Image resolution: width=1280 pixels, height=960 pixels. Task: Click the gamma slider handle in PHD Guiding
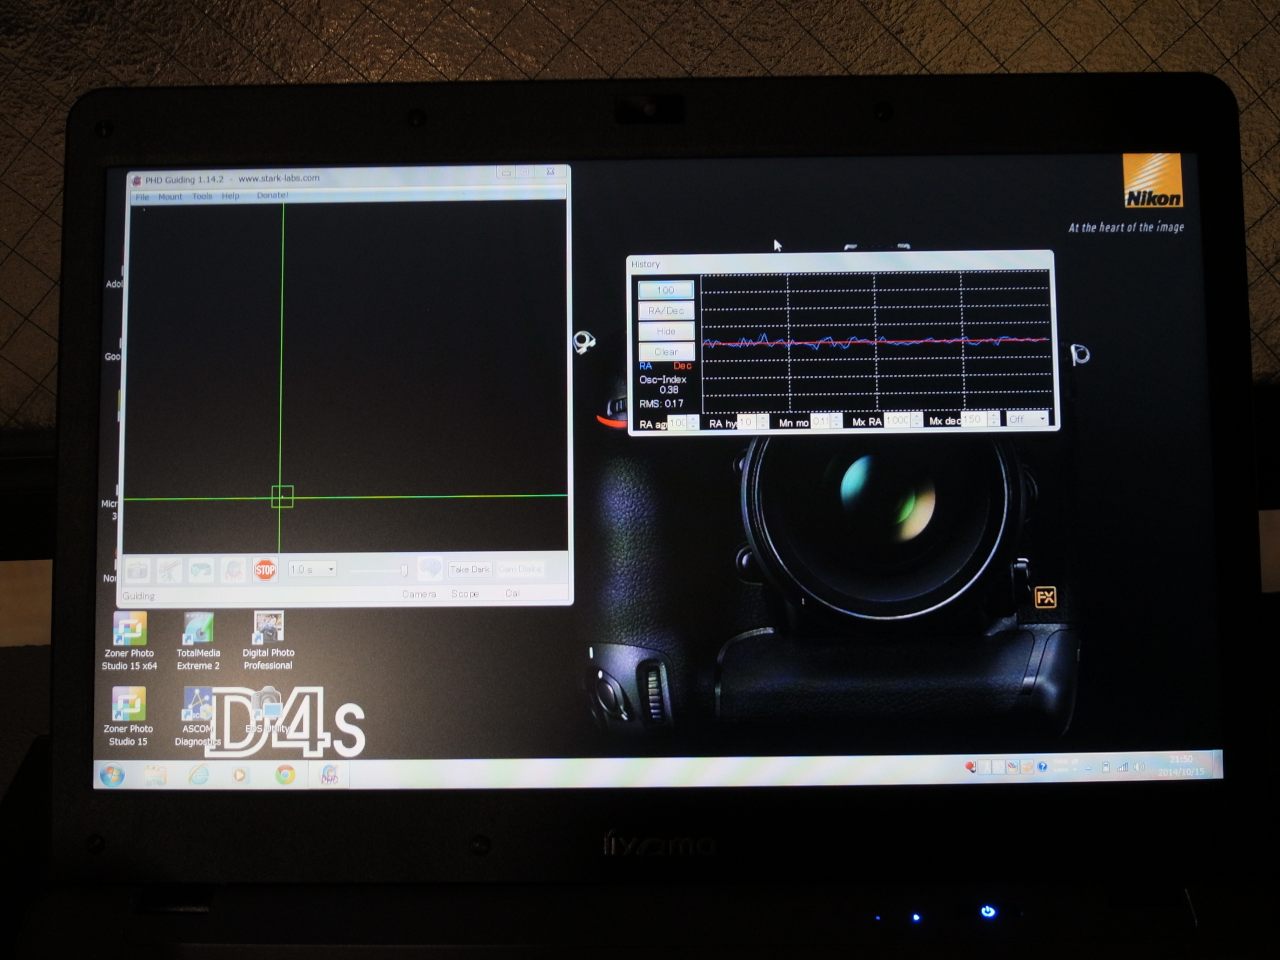coord(404,570)
